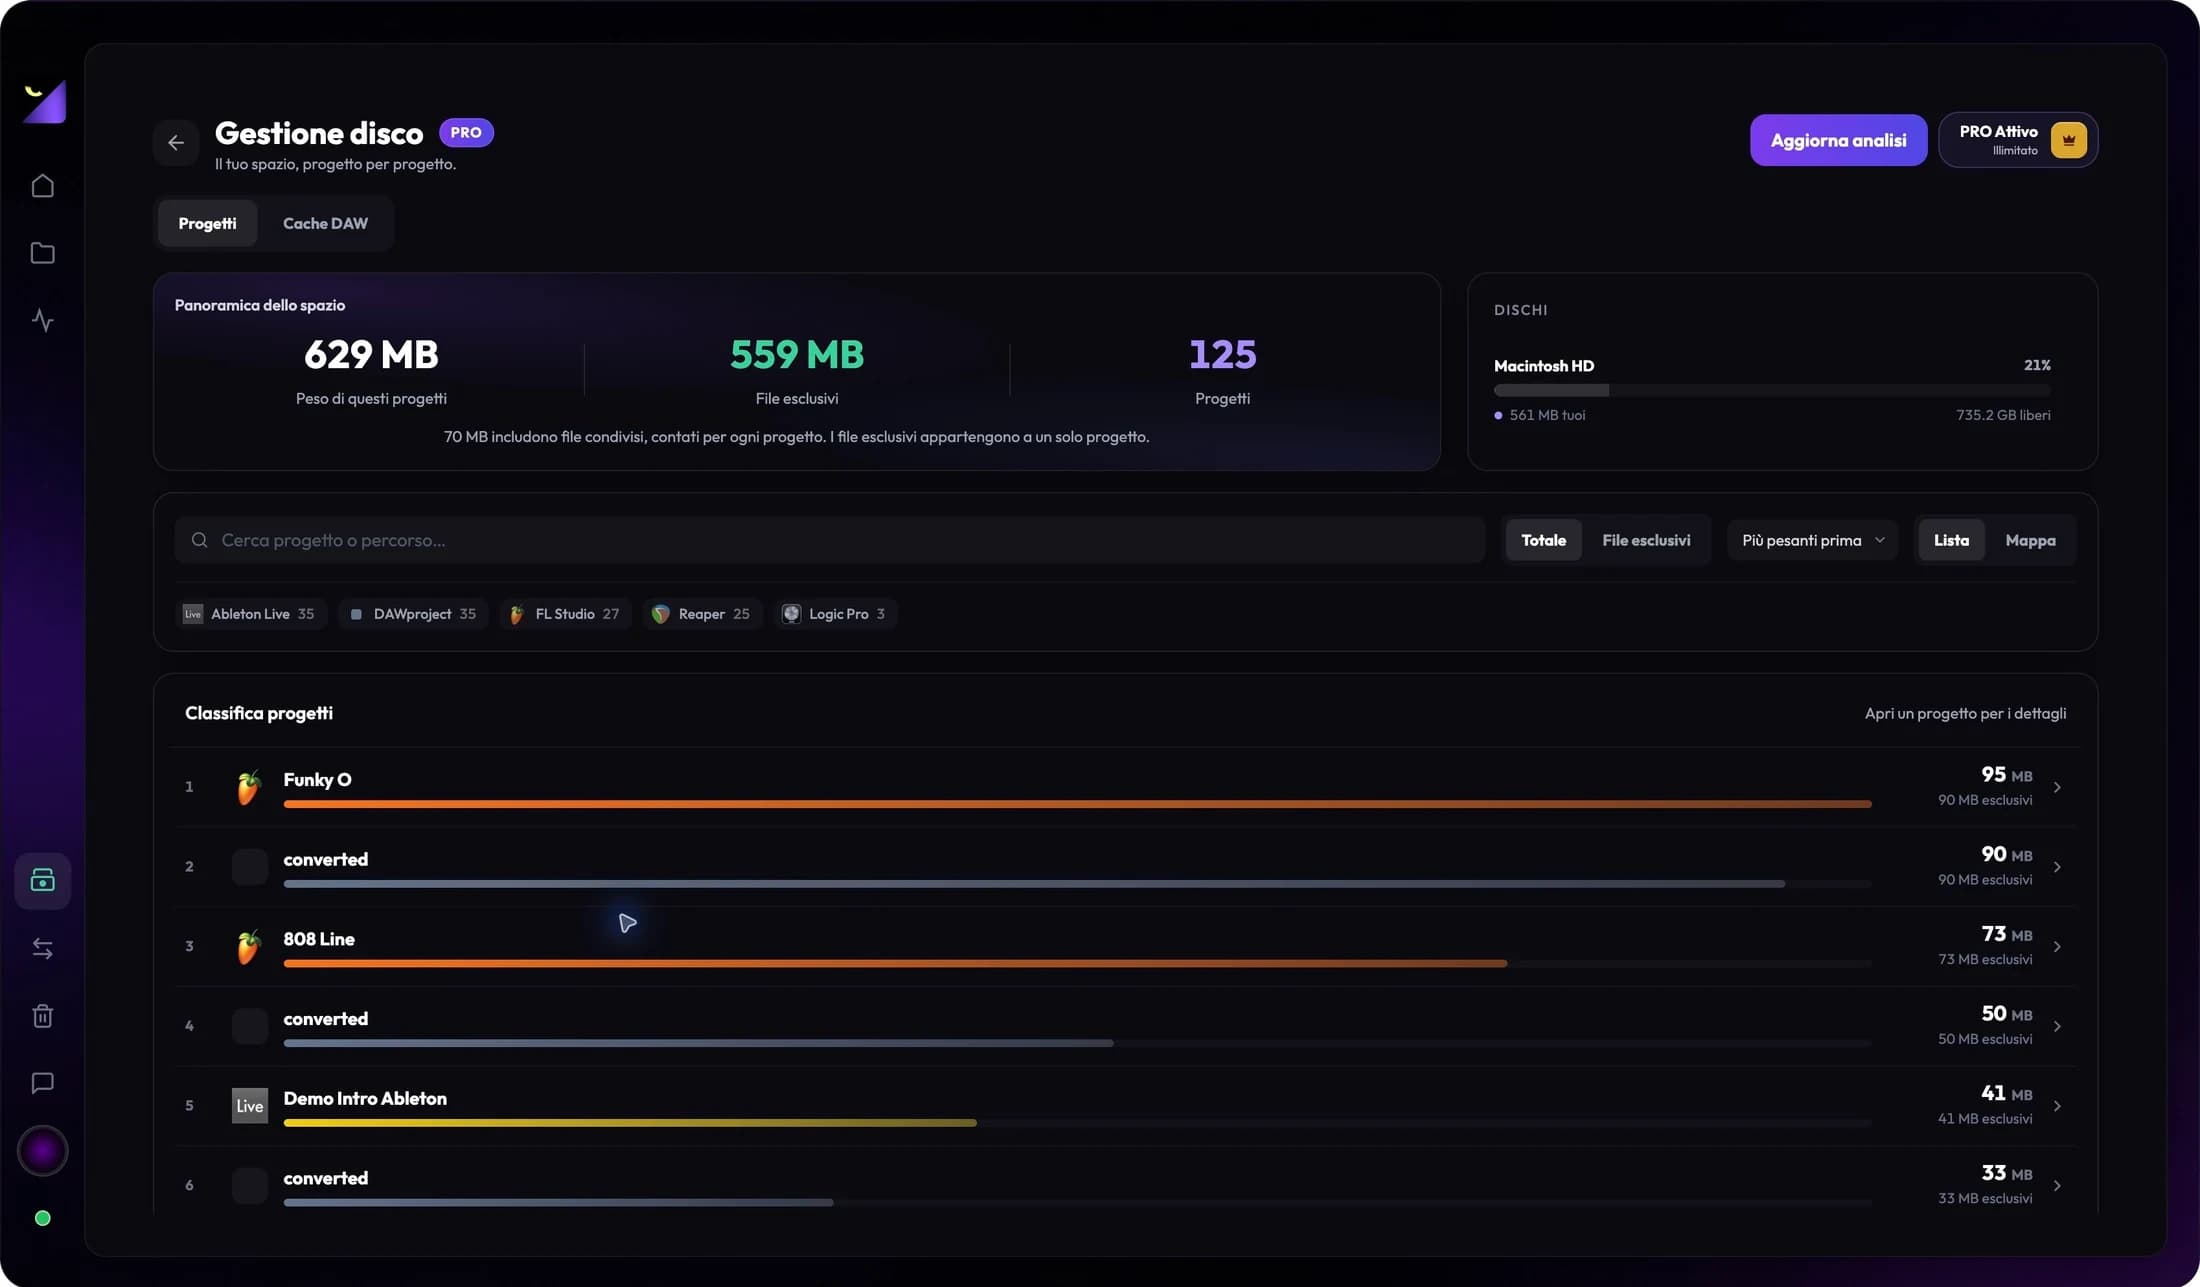Viewport: 2200px width, 1287px height.
Task: Click the FL Studio icon beside 808 Line
Action: coord(249,946)
